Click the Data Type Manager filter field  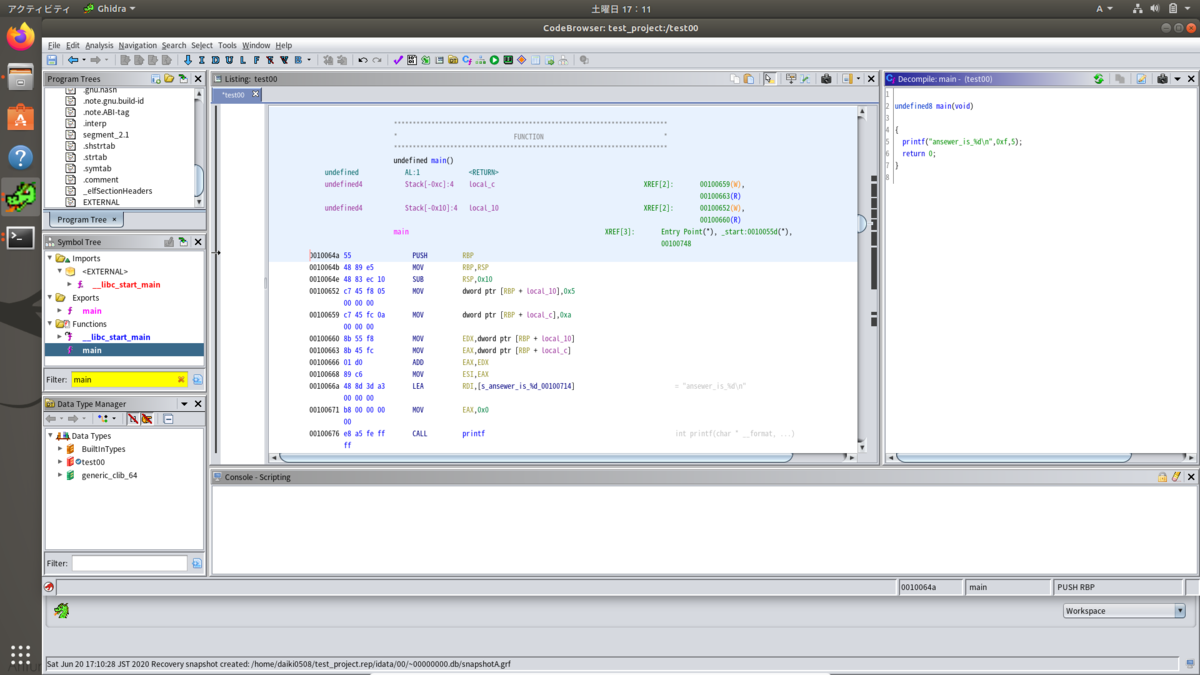[128, 564]
